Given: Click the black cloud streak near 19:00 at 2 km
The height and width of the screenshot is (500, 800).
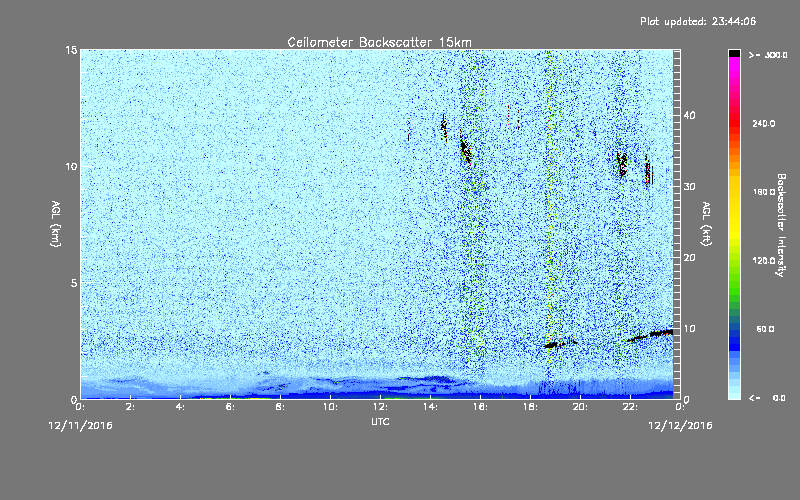Looking at the screenshot, I should coord(559,344).
